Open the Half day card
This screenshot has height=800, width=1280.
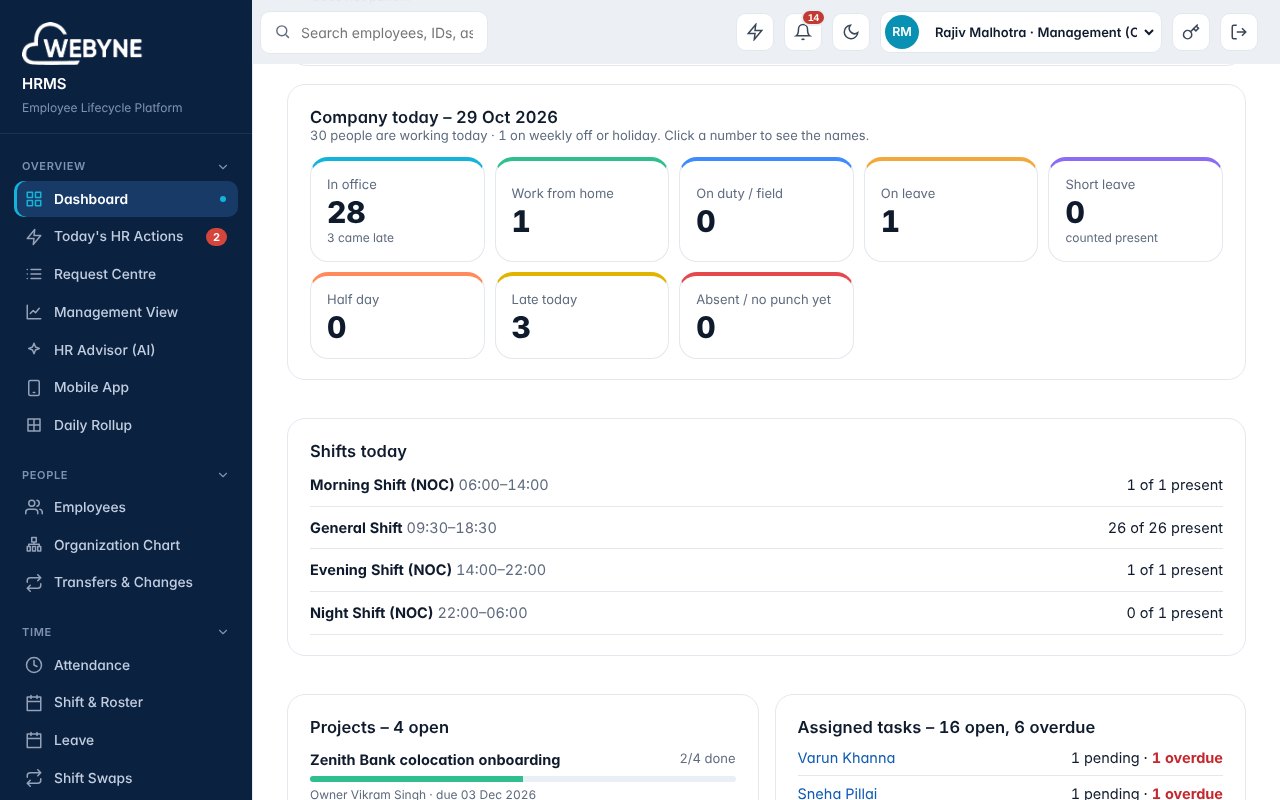pos(397,315)
